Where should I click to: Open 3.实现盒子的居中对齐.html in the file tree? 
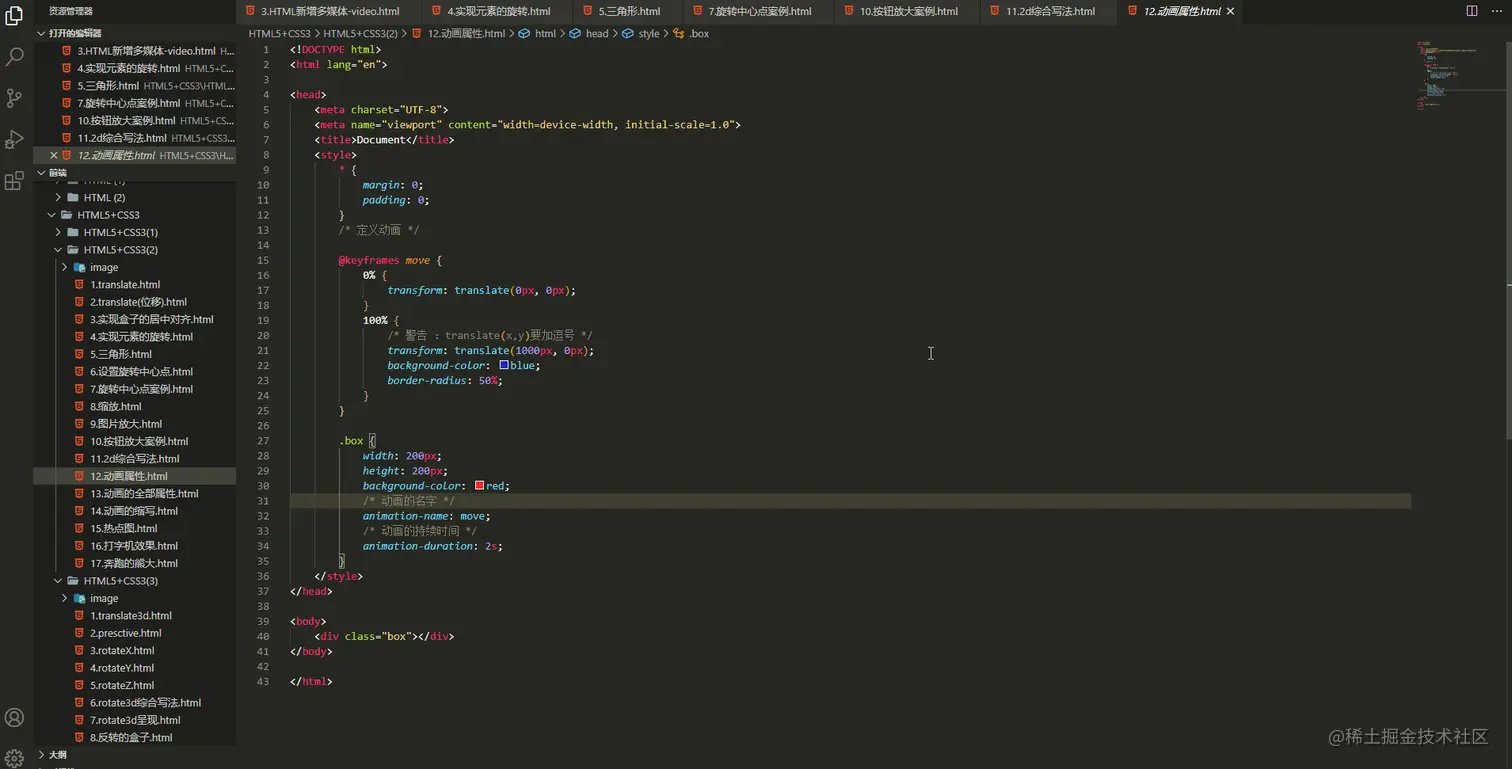pos(151,319)
